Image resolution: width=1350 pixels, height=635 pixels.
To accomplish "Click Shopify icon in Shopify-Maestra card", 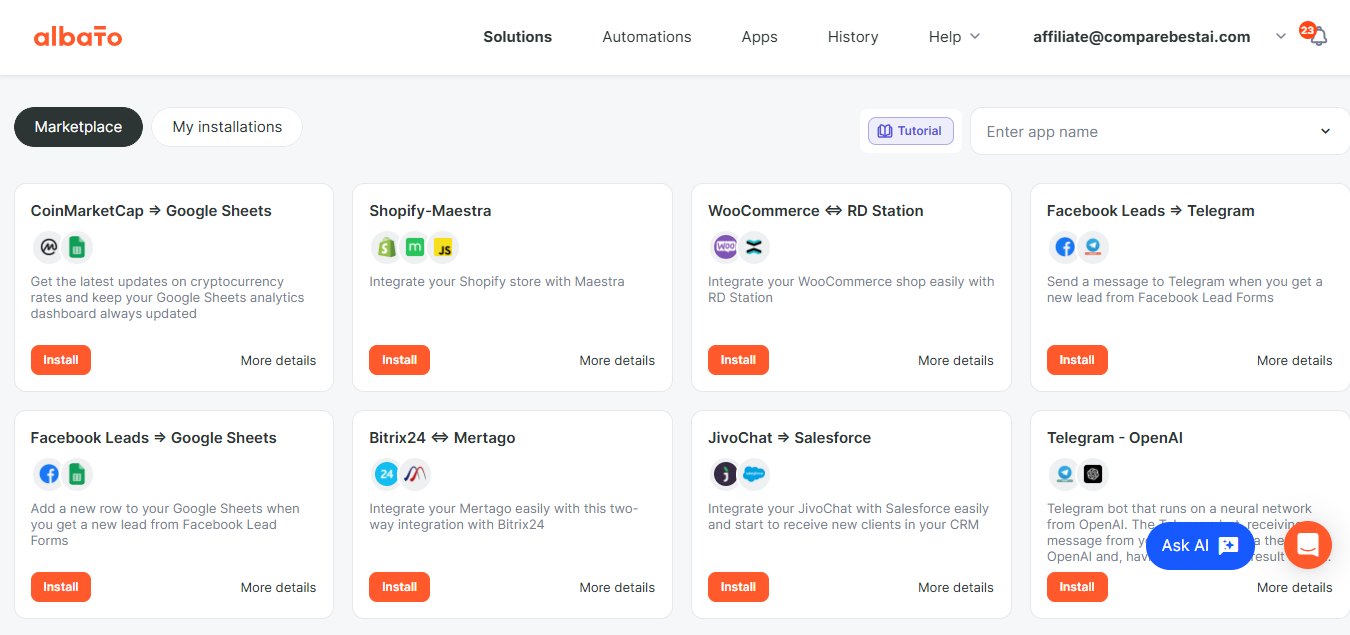I will pos(386,247).
